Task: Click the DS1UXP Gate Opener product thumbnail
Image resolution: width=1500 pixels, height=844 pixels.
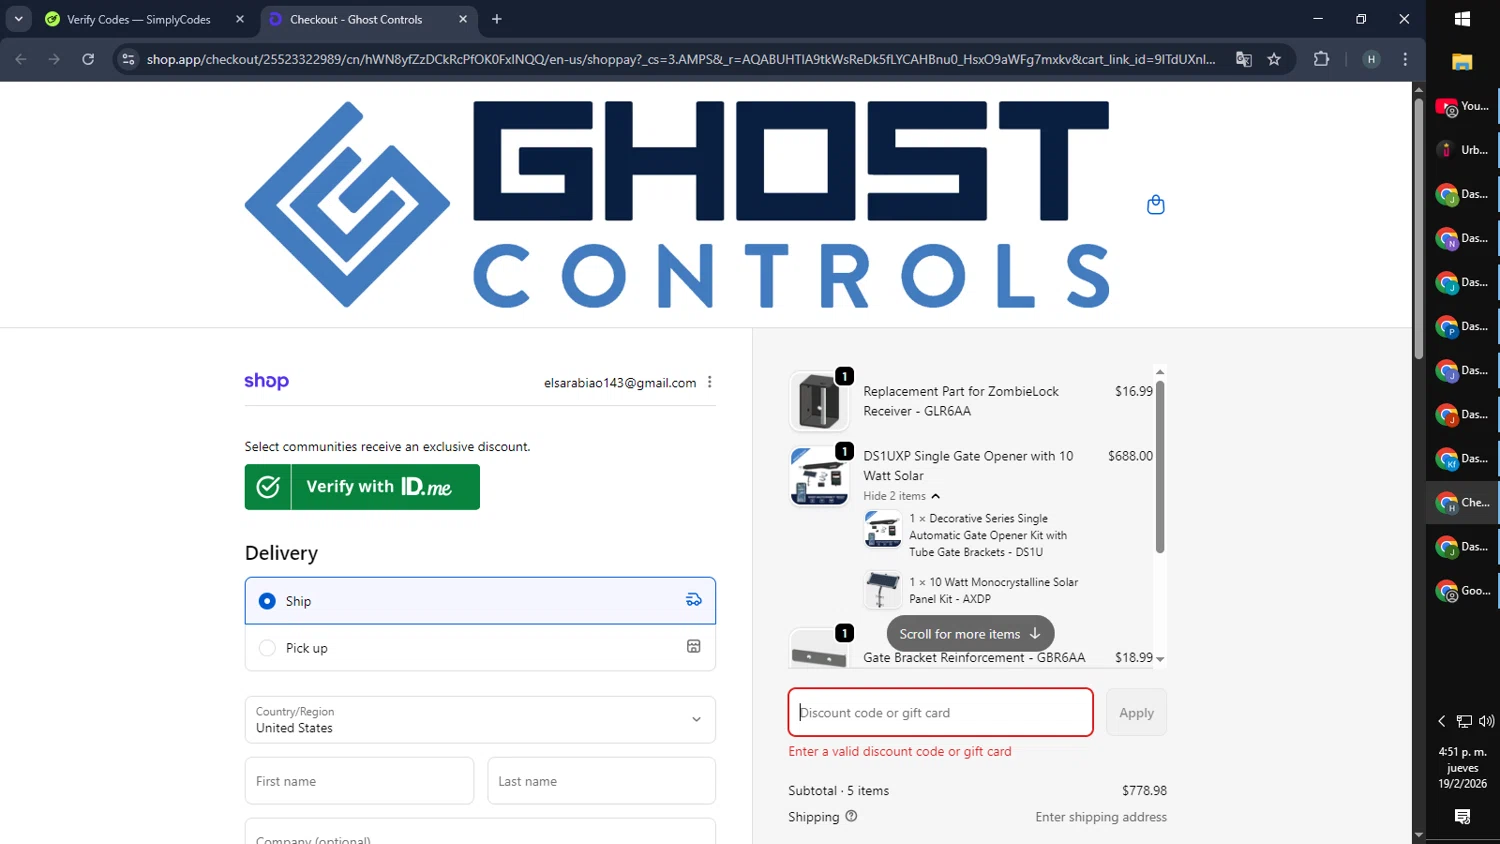Action: click(819, 477)
